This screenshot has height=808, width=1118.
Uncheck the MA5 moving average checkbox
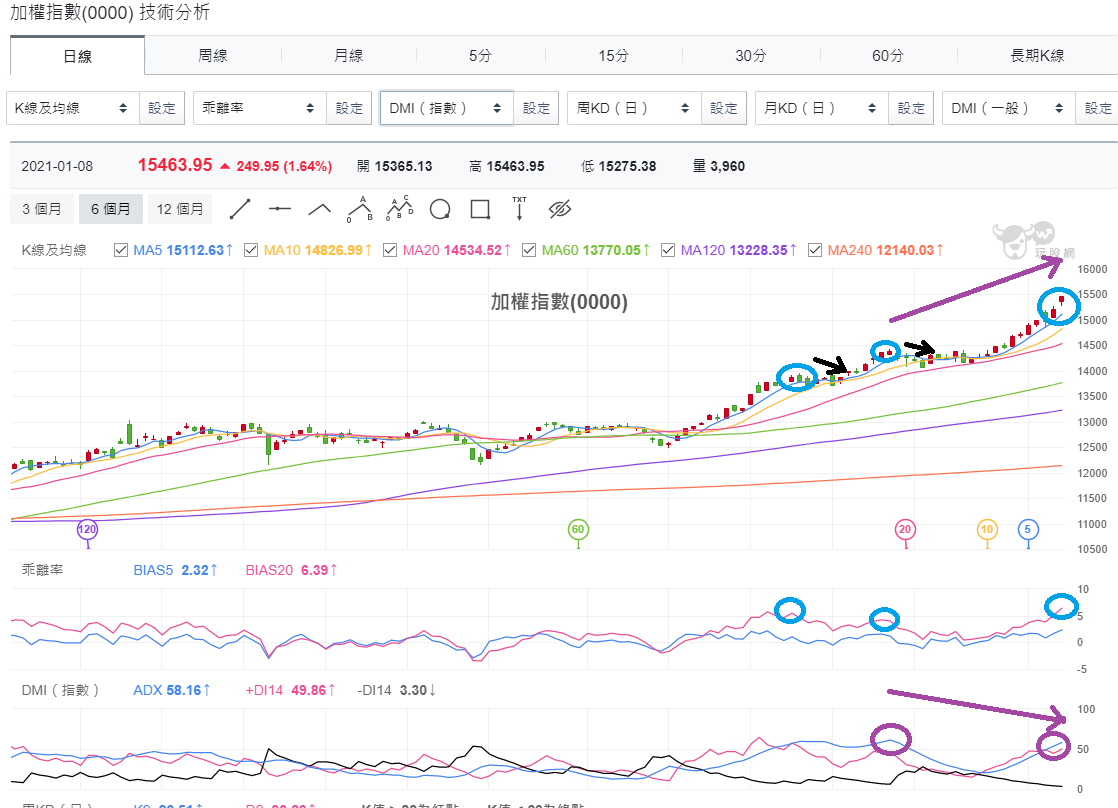[121, 250]
